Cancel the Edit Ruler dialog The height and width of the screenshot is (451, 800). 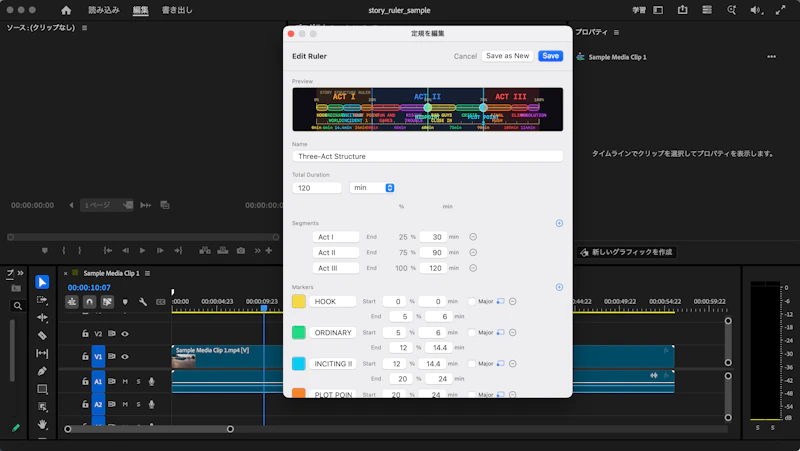tap(465, 56)
